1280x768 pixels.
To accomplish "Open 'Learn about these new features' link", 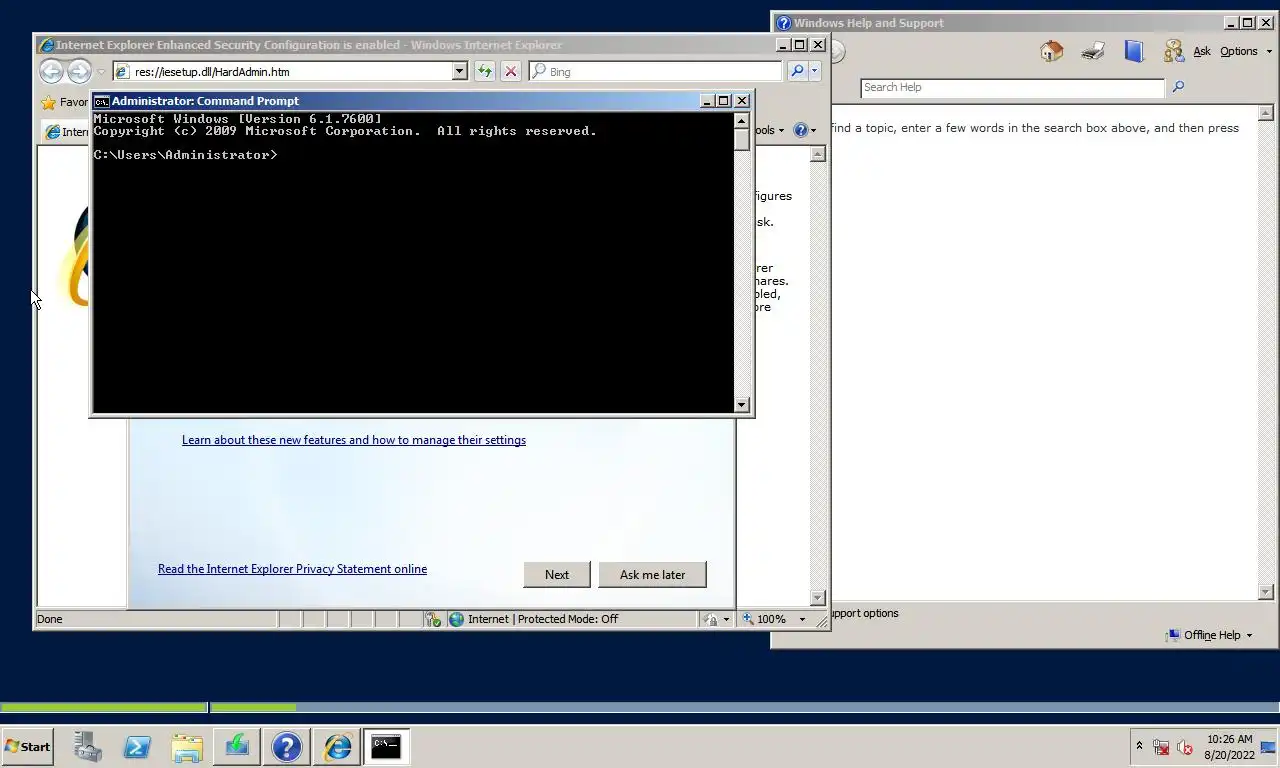I will [x=354, y=440].
